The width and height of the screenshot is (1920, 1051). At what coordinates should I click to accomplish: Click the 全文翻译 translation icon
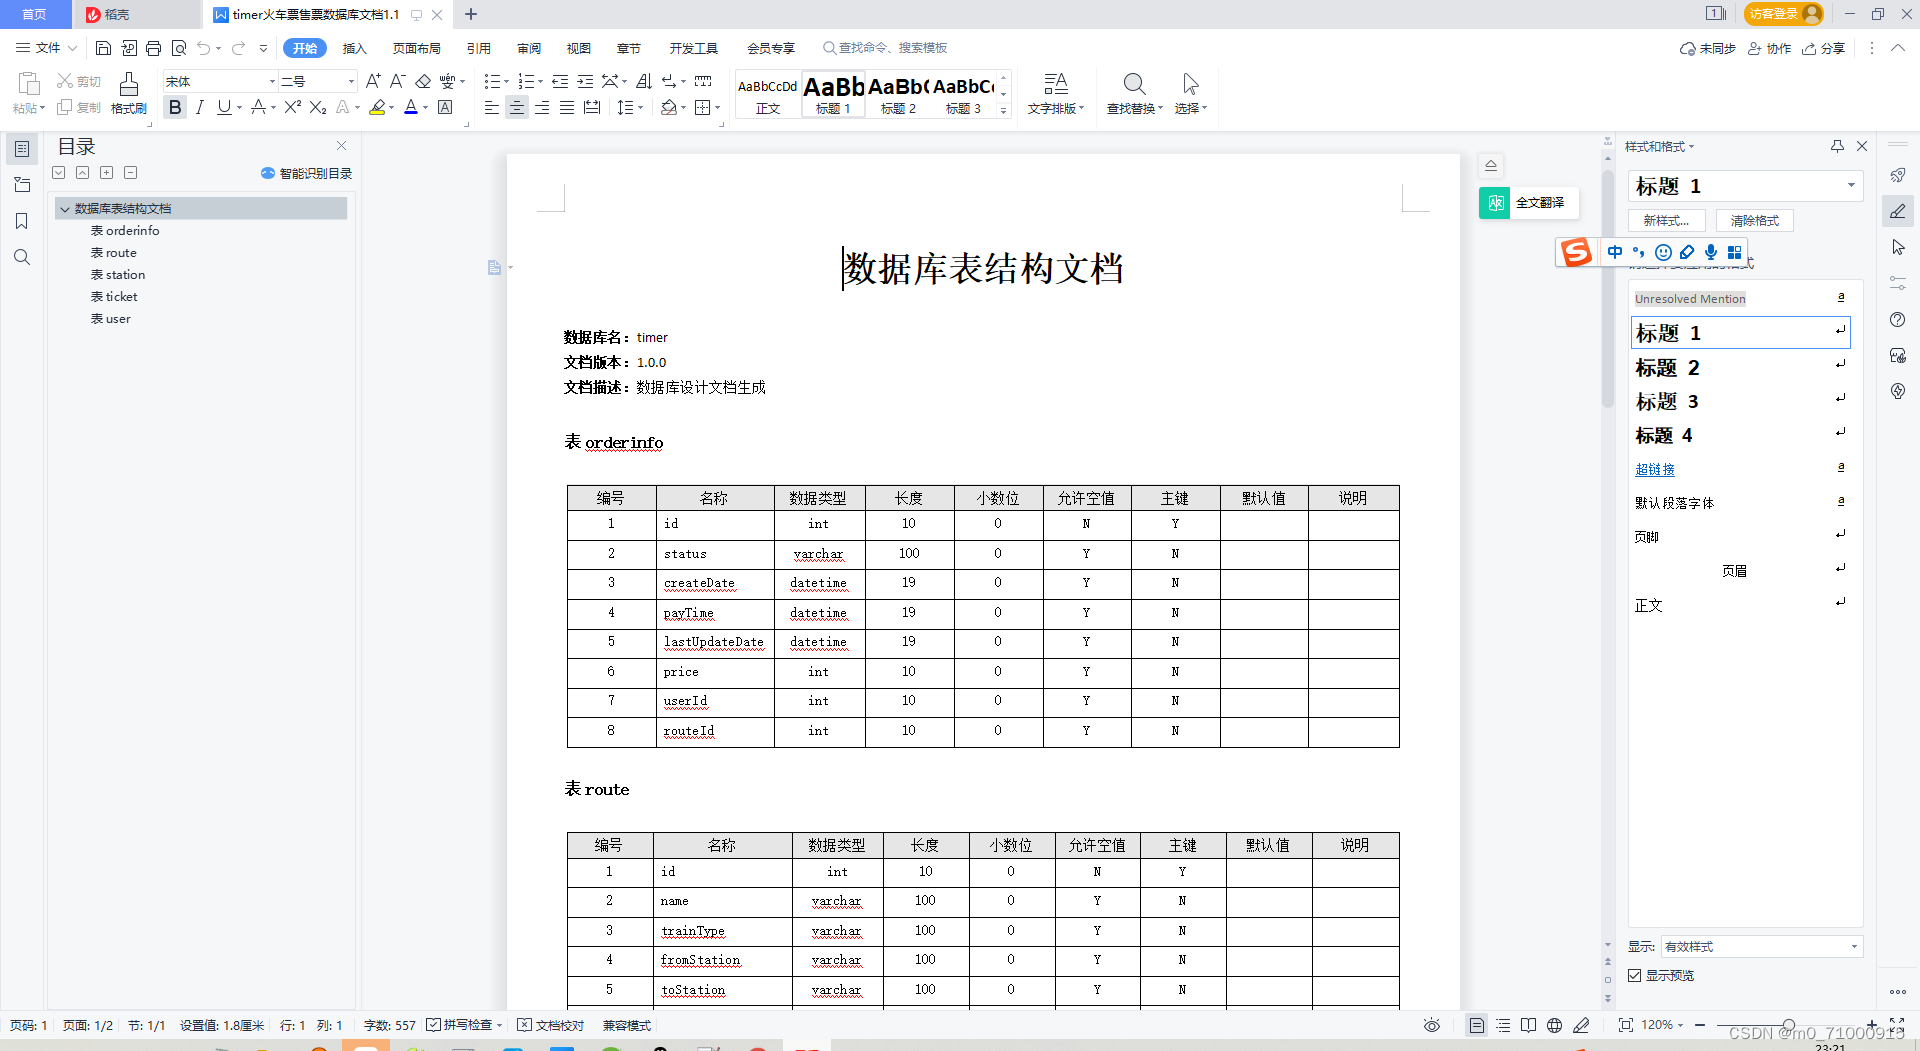click(x=1494, y=202)
